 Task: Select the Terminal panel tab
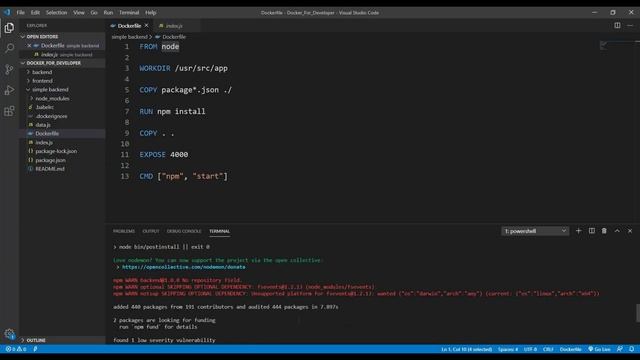point(220,231)
